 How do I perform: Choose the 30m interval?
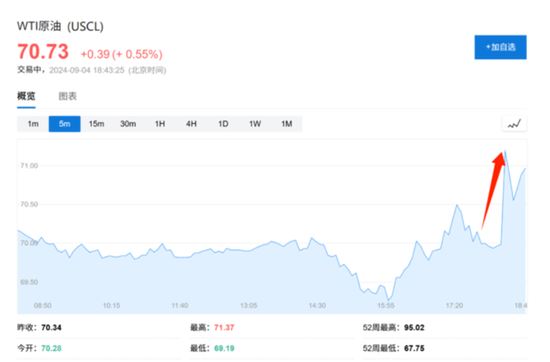pos(128,124)
